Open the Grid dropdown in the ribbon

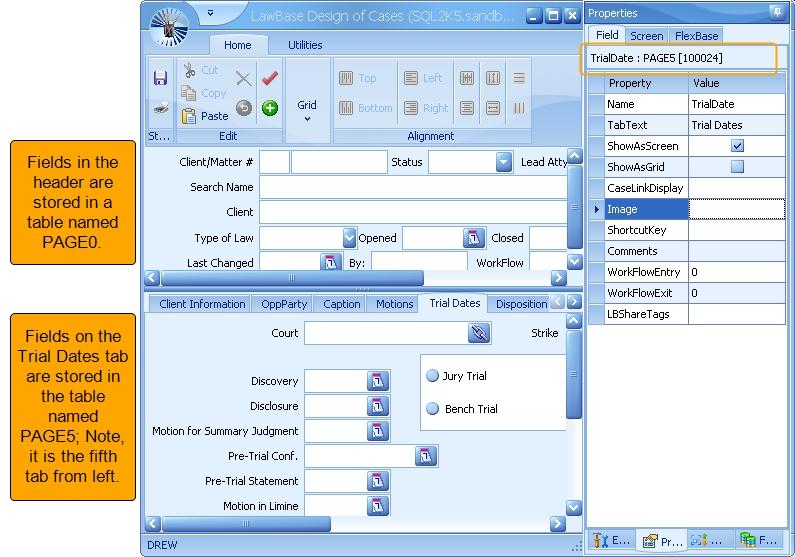307,111
